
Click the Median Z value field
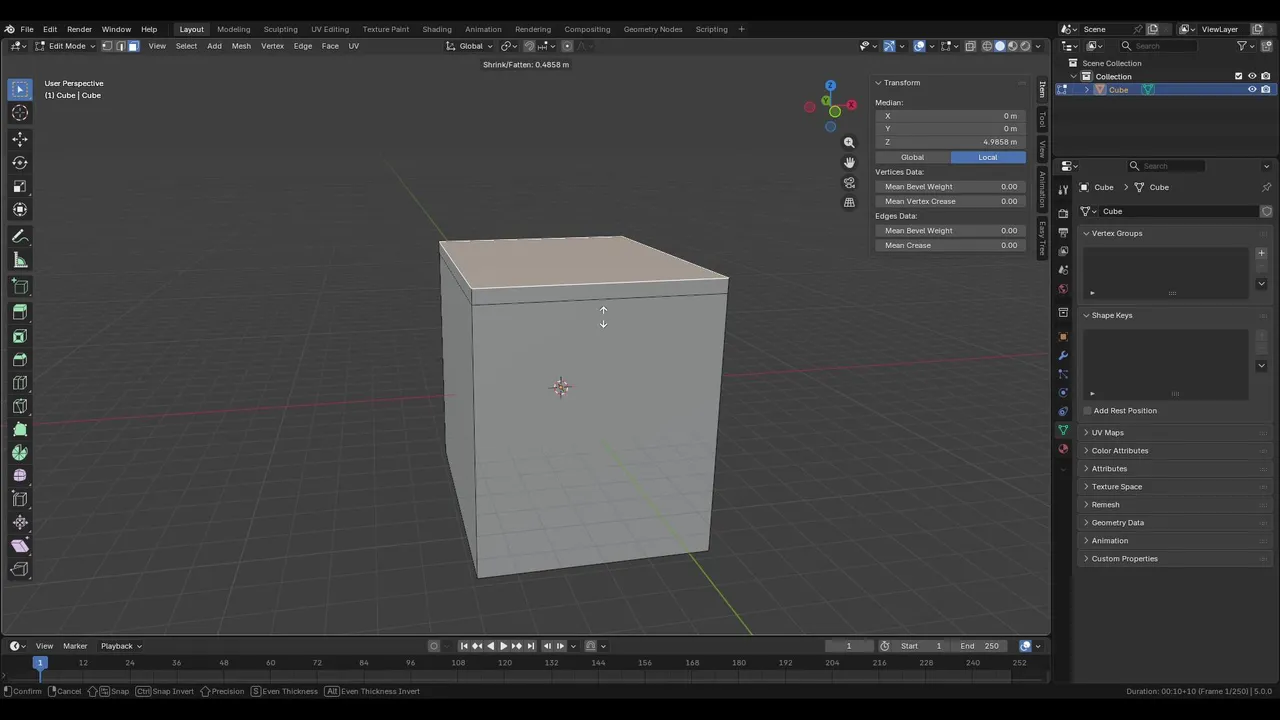[950, 142]
